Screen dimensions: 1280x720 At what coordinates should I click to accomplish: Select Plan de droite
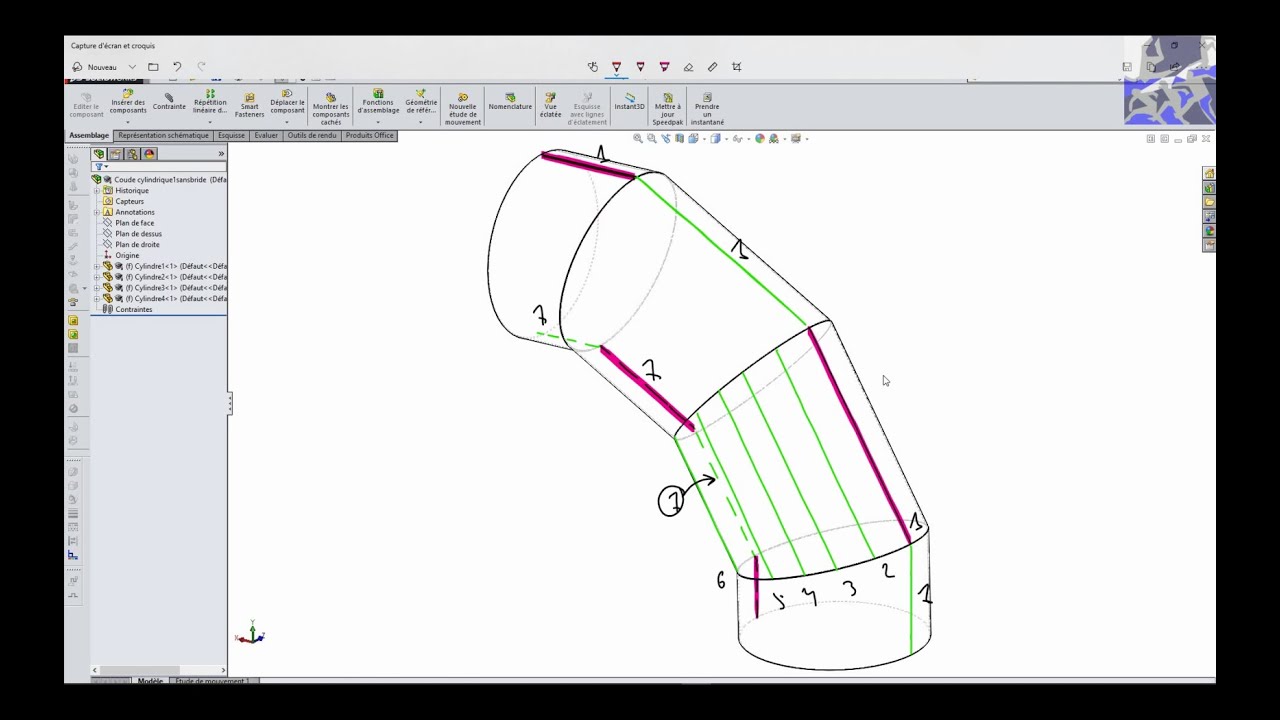click(137, 245)
